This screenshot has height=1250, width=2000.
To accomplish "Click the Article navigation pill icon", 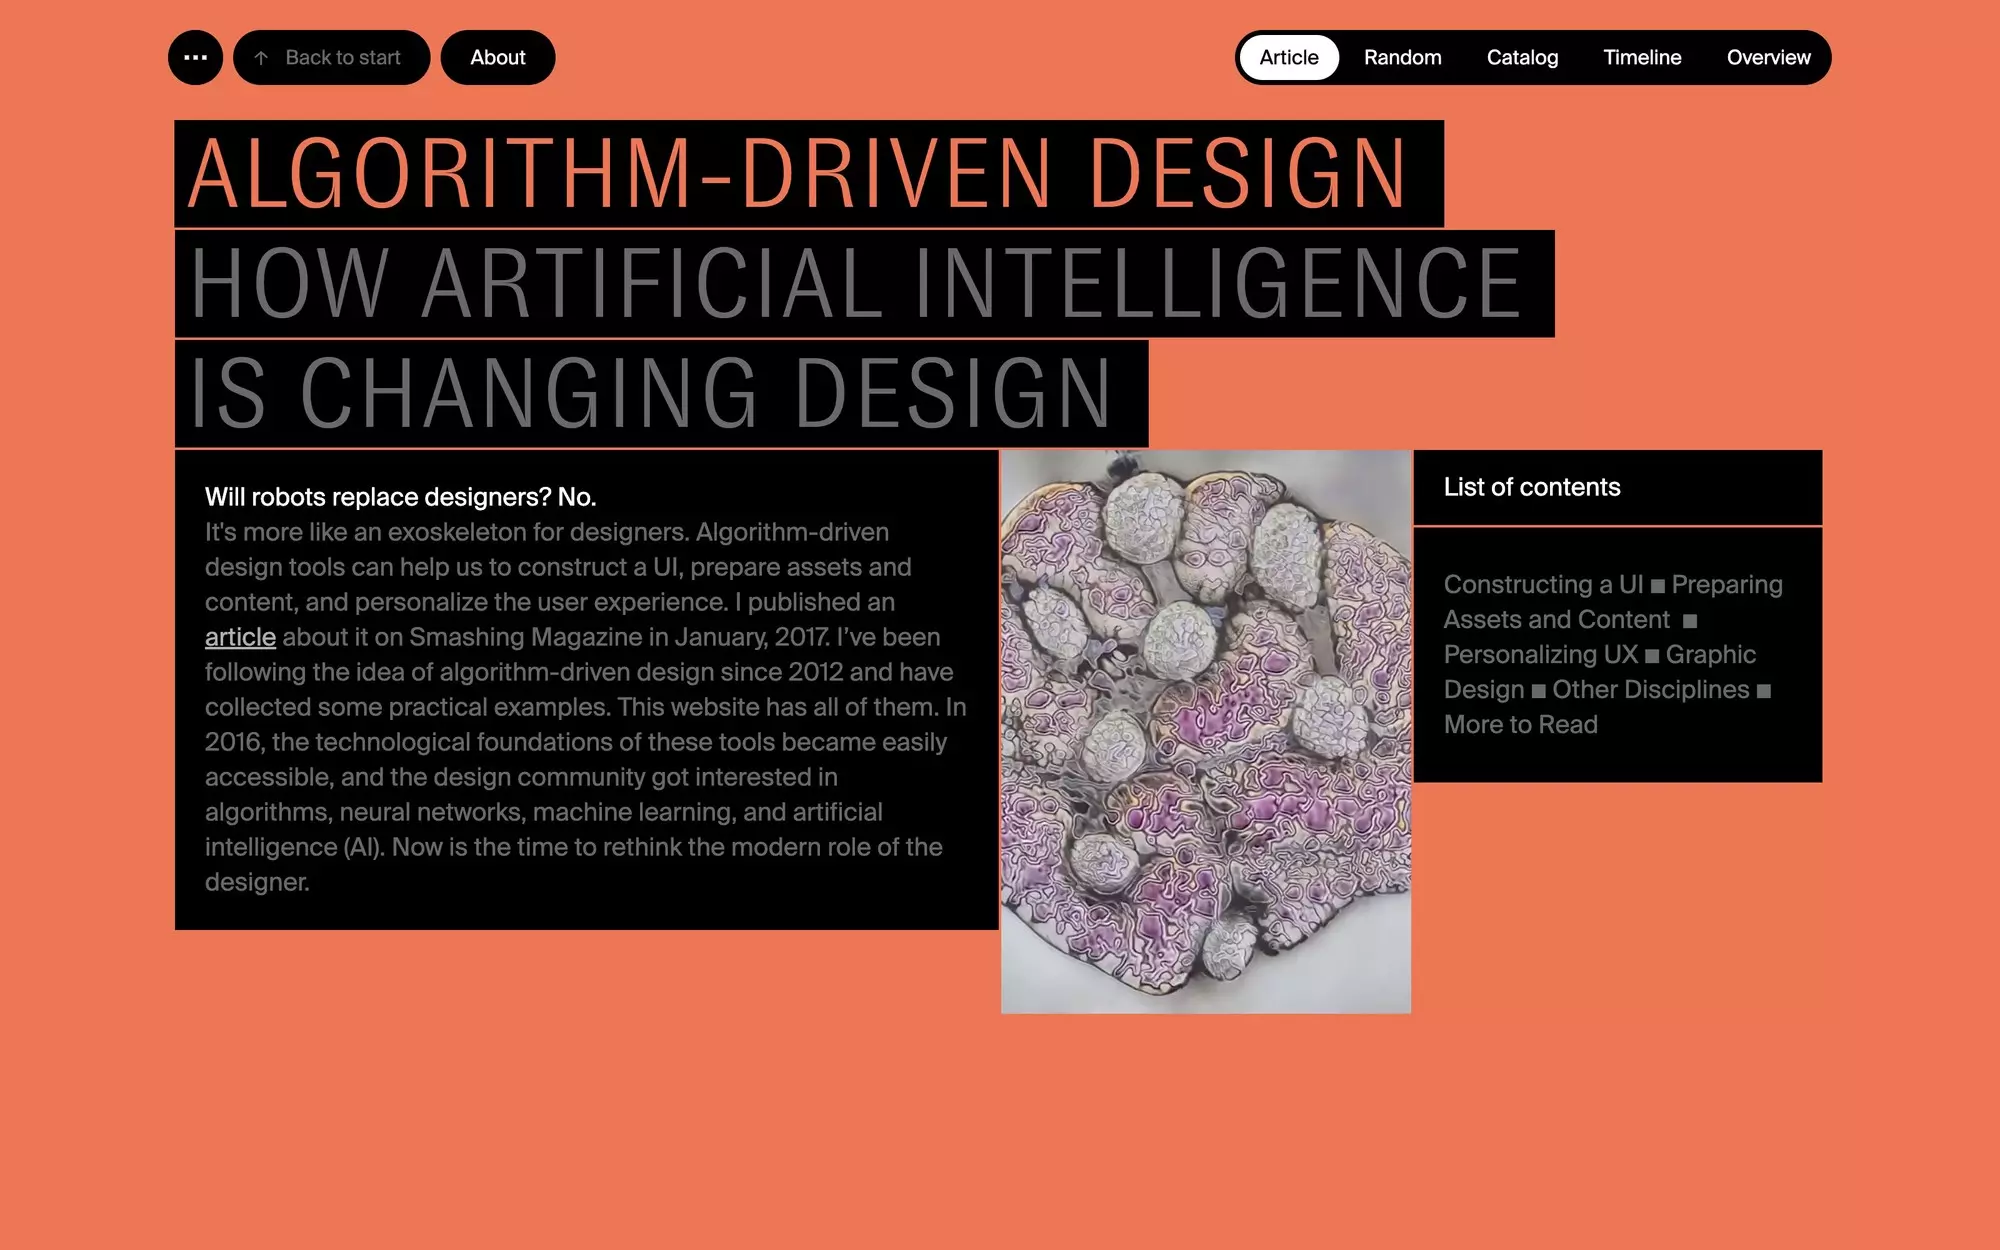I will coord(1287,58).
